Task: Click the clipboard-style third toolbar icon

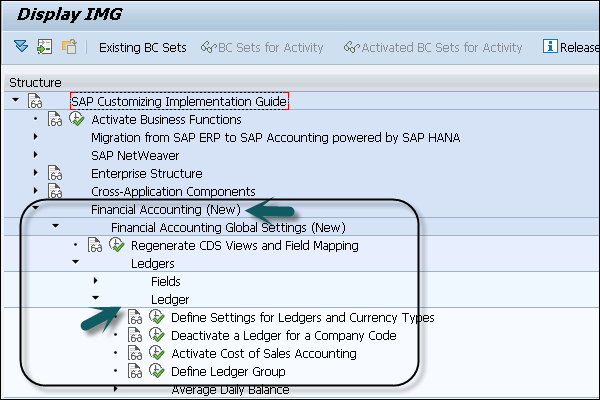Action: coord(68,47)
